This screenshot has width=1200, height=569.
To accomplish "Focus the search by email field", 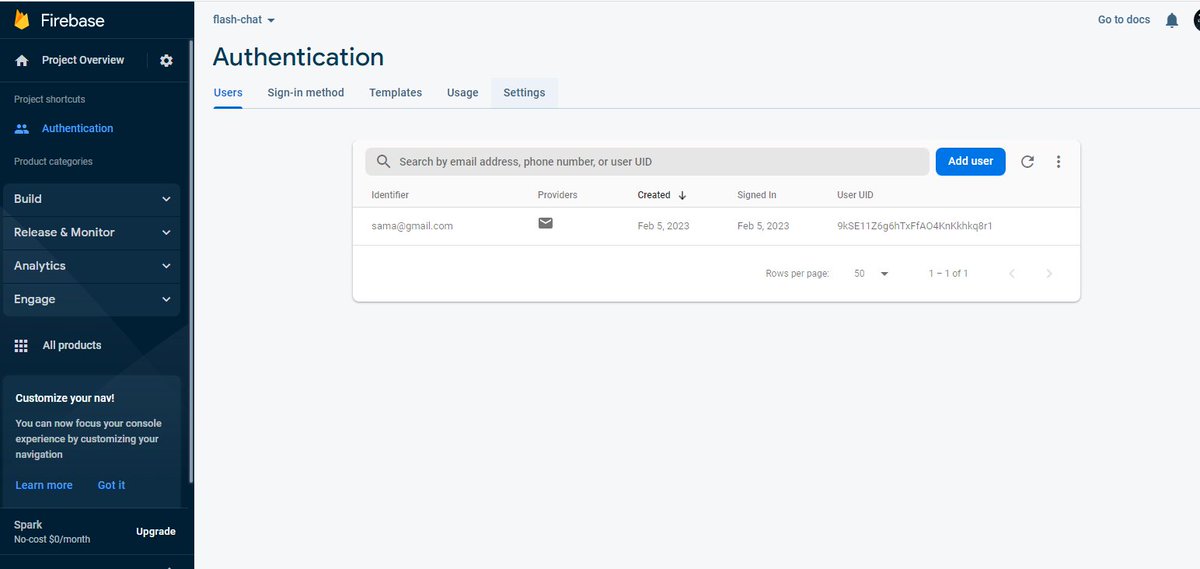I will pos(647,161).
